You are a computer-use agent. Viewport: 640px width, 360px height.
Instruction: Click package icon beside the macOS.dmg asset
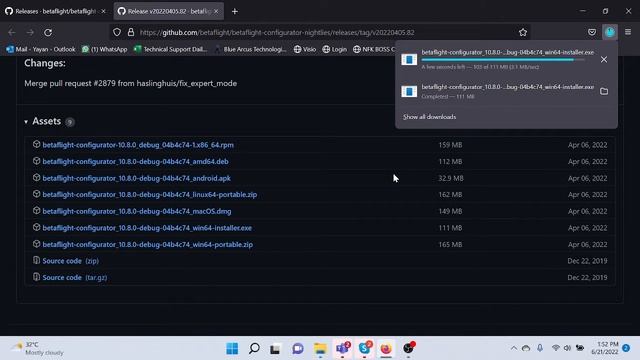pyautogui.click(x=36, y=211)
